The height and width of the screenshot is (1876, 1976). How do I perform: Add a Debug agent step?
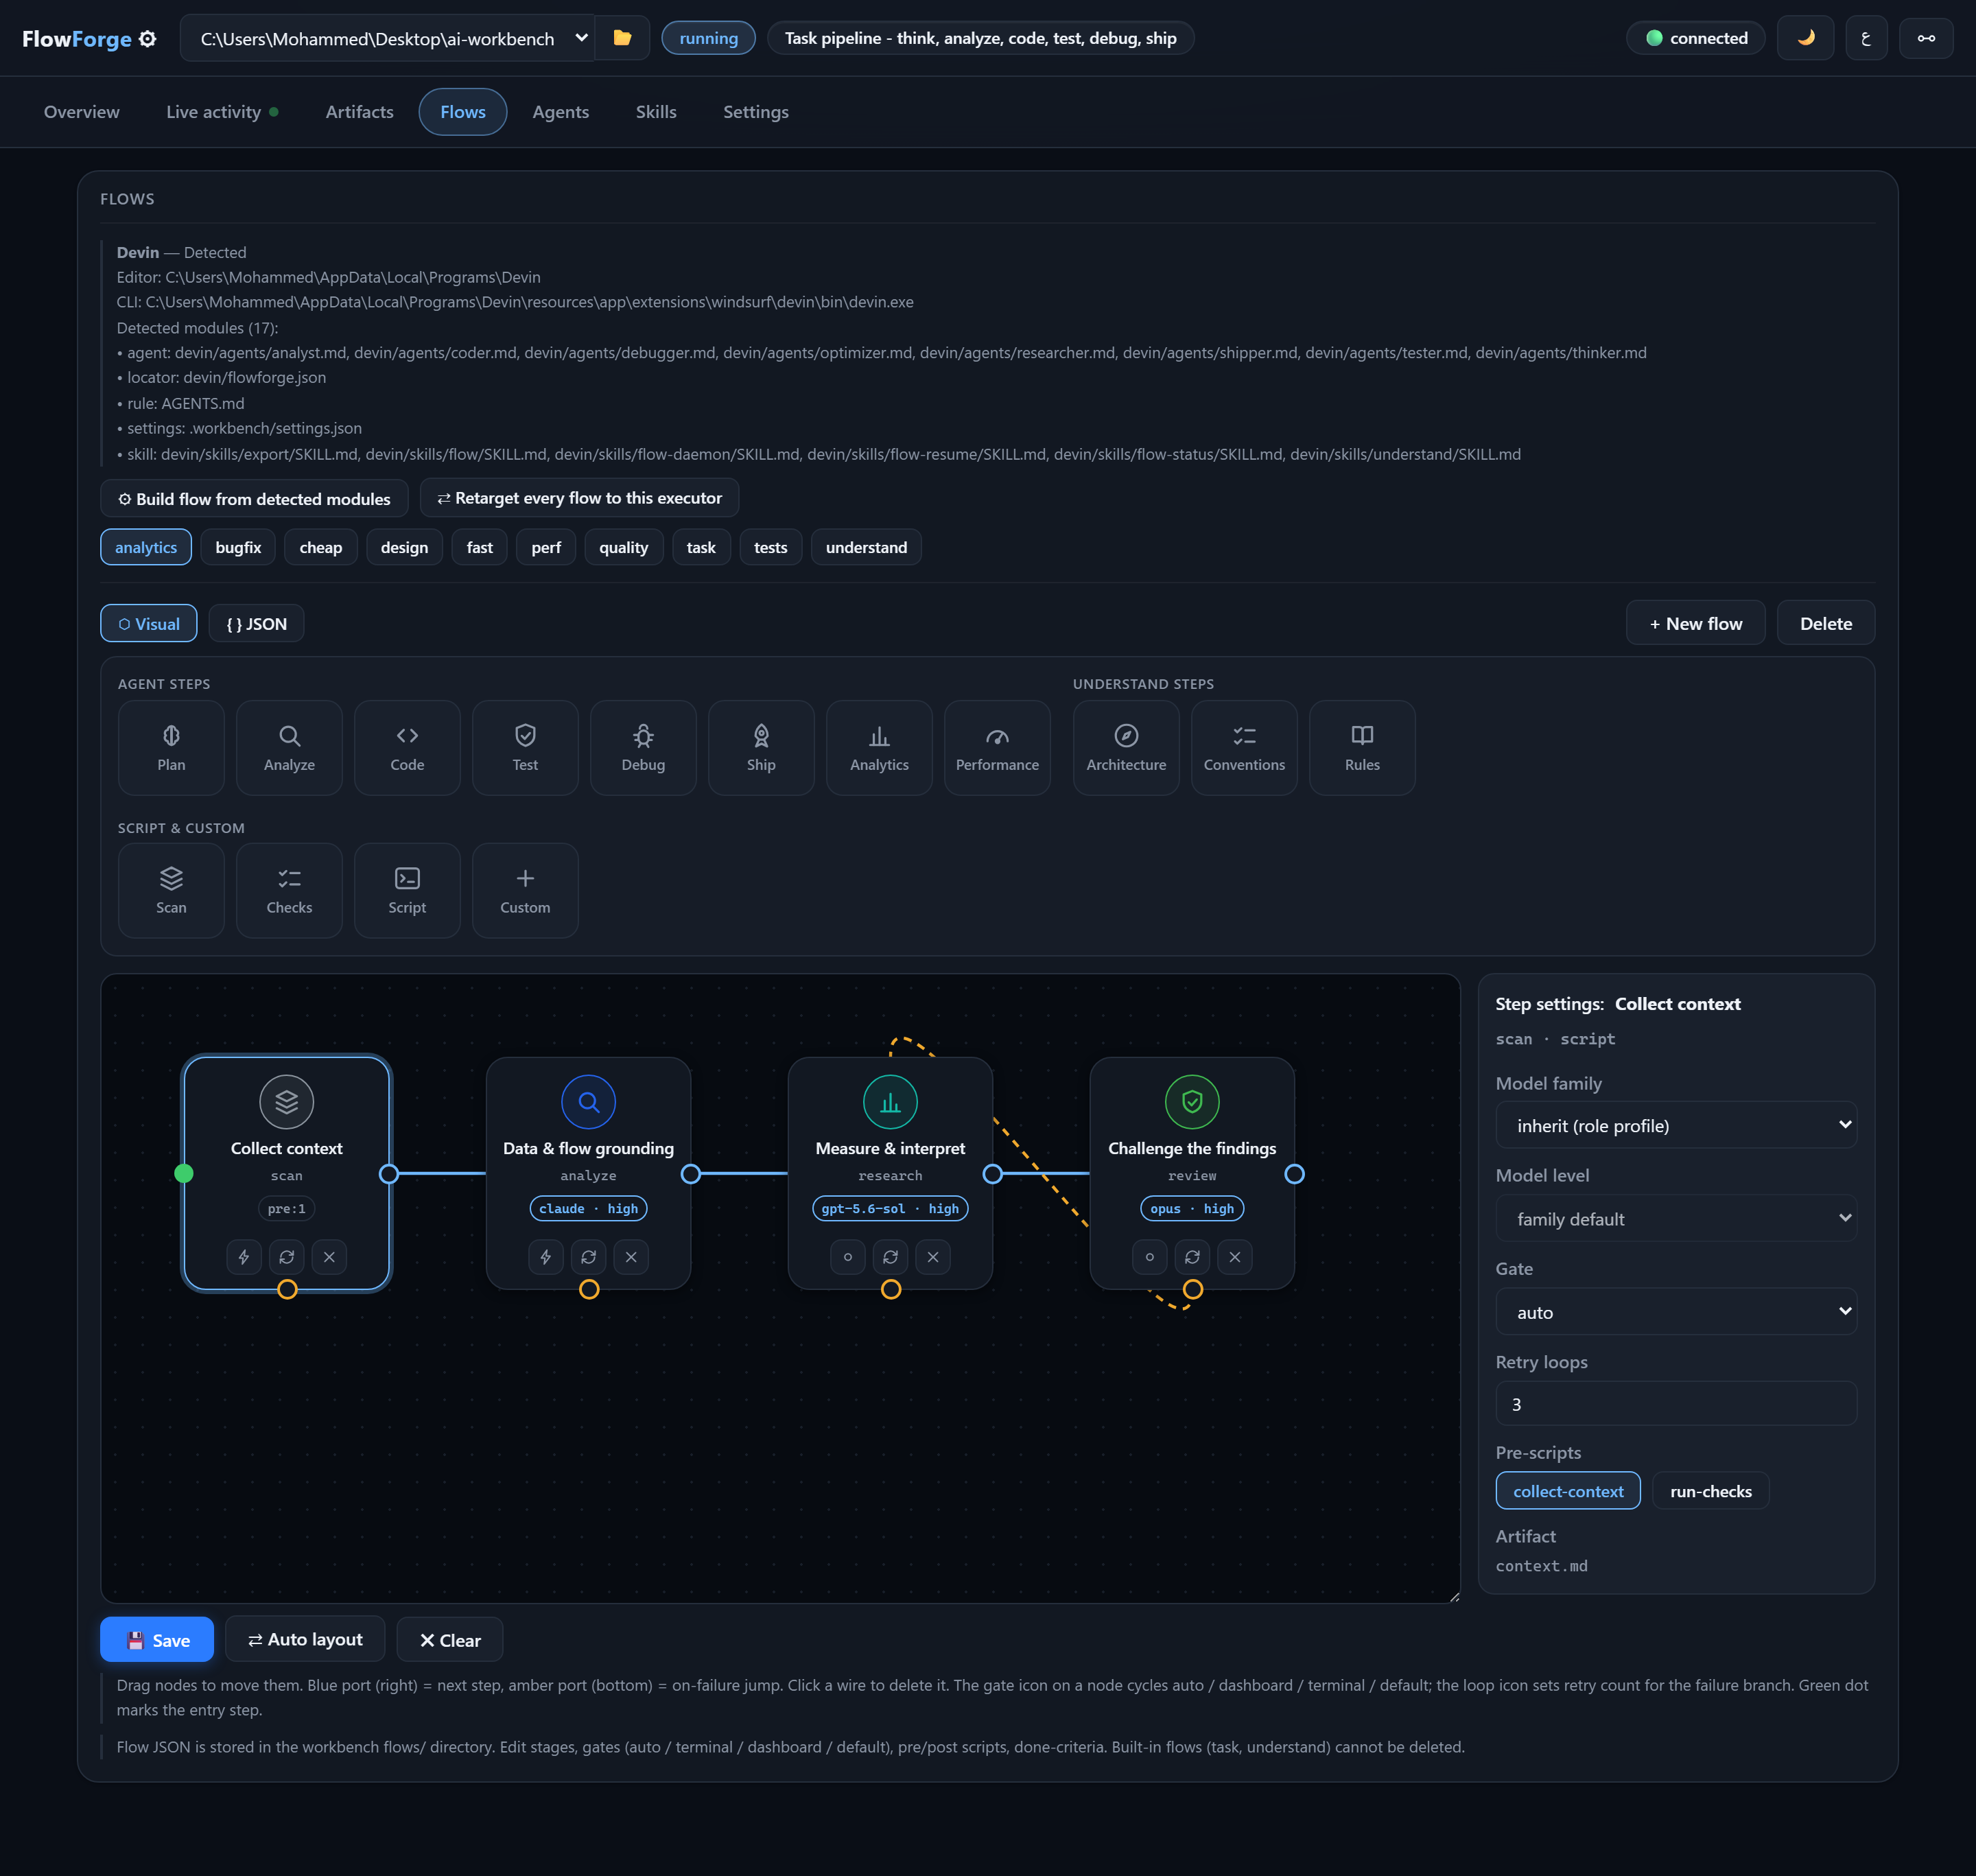coord(643,747)
